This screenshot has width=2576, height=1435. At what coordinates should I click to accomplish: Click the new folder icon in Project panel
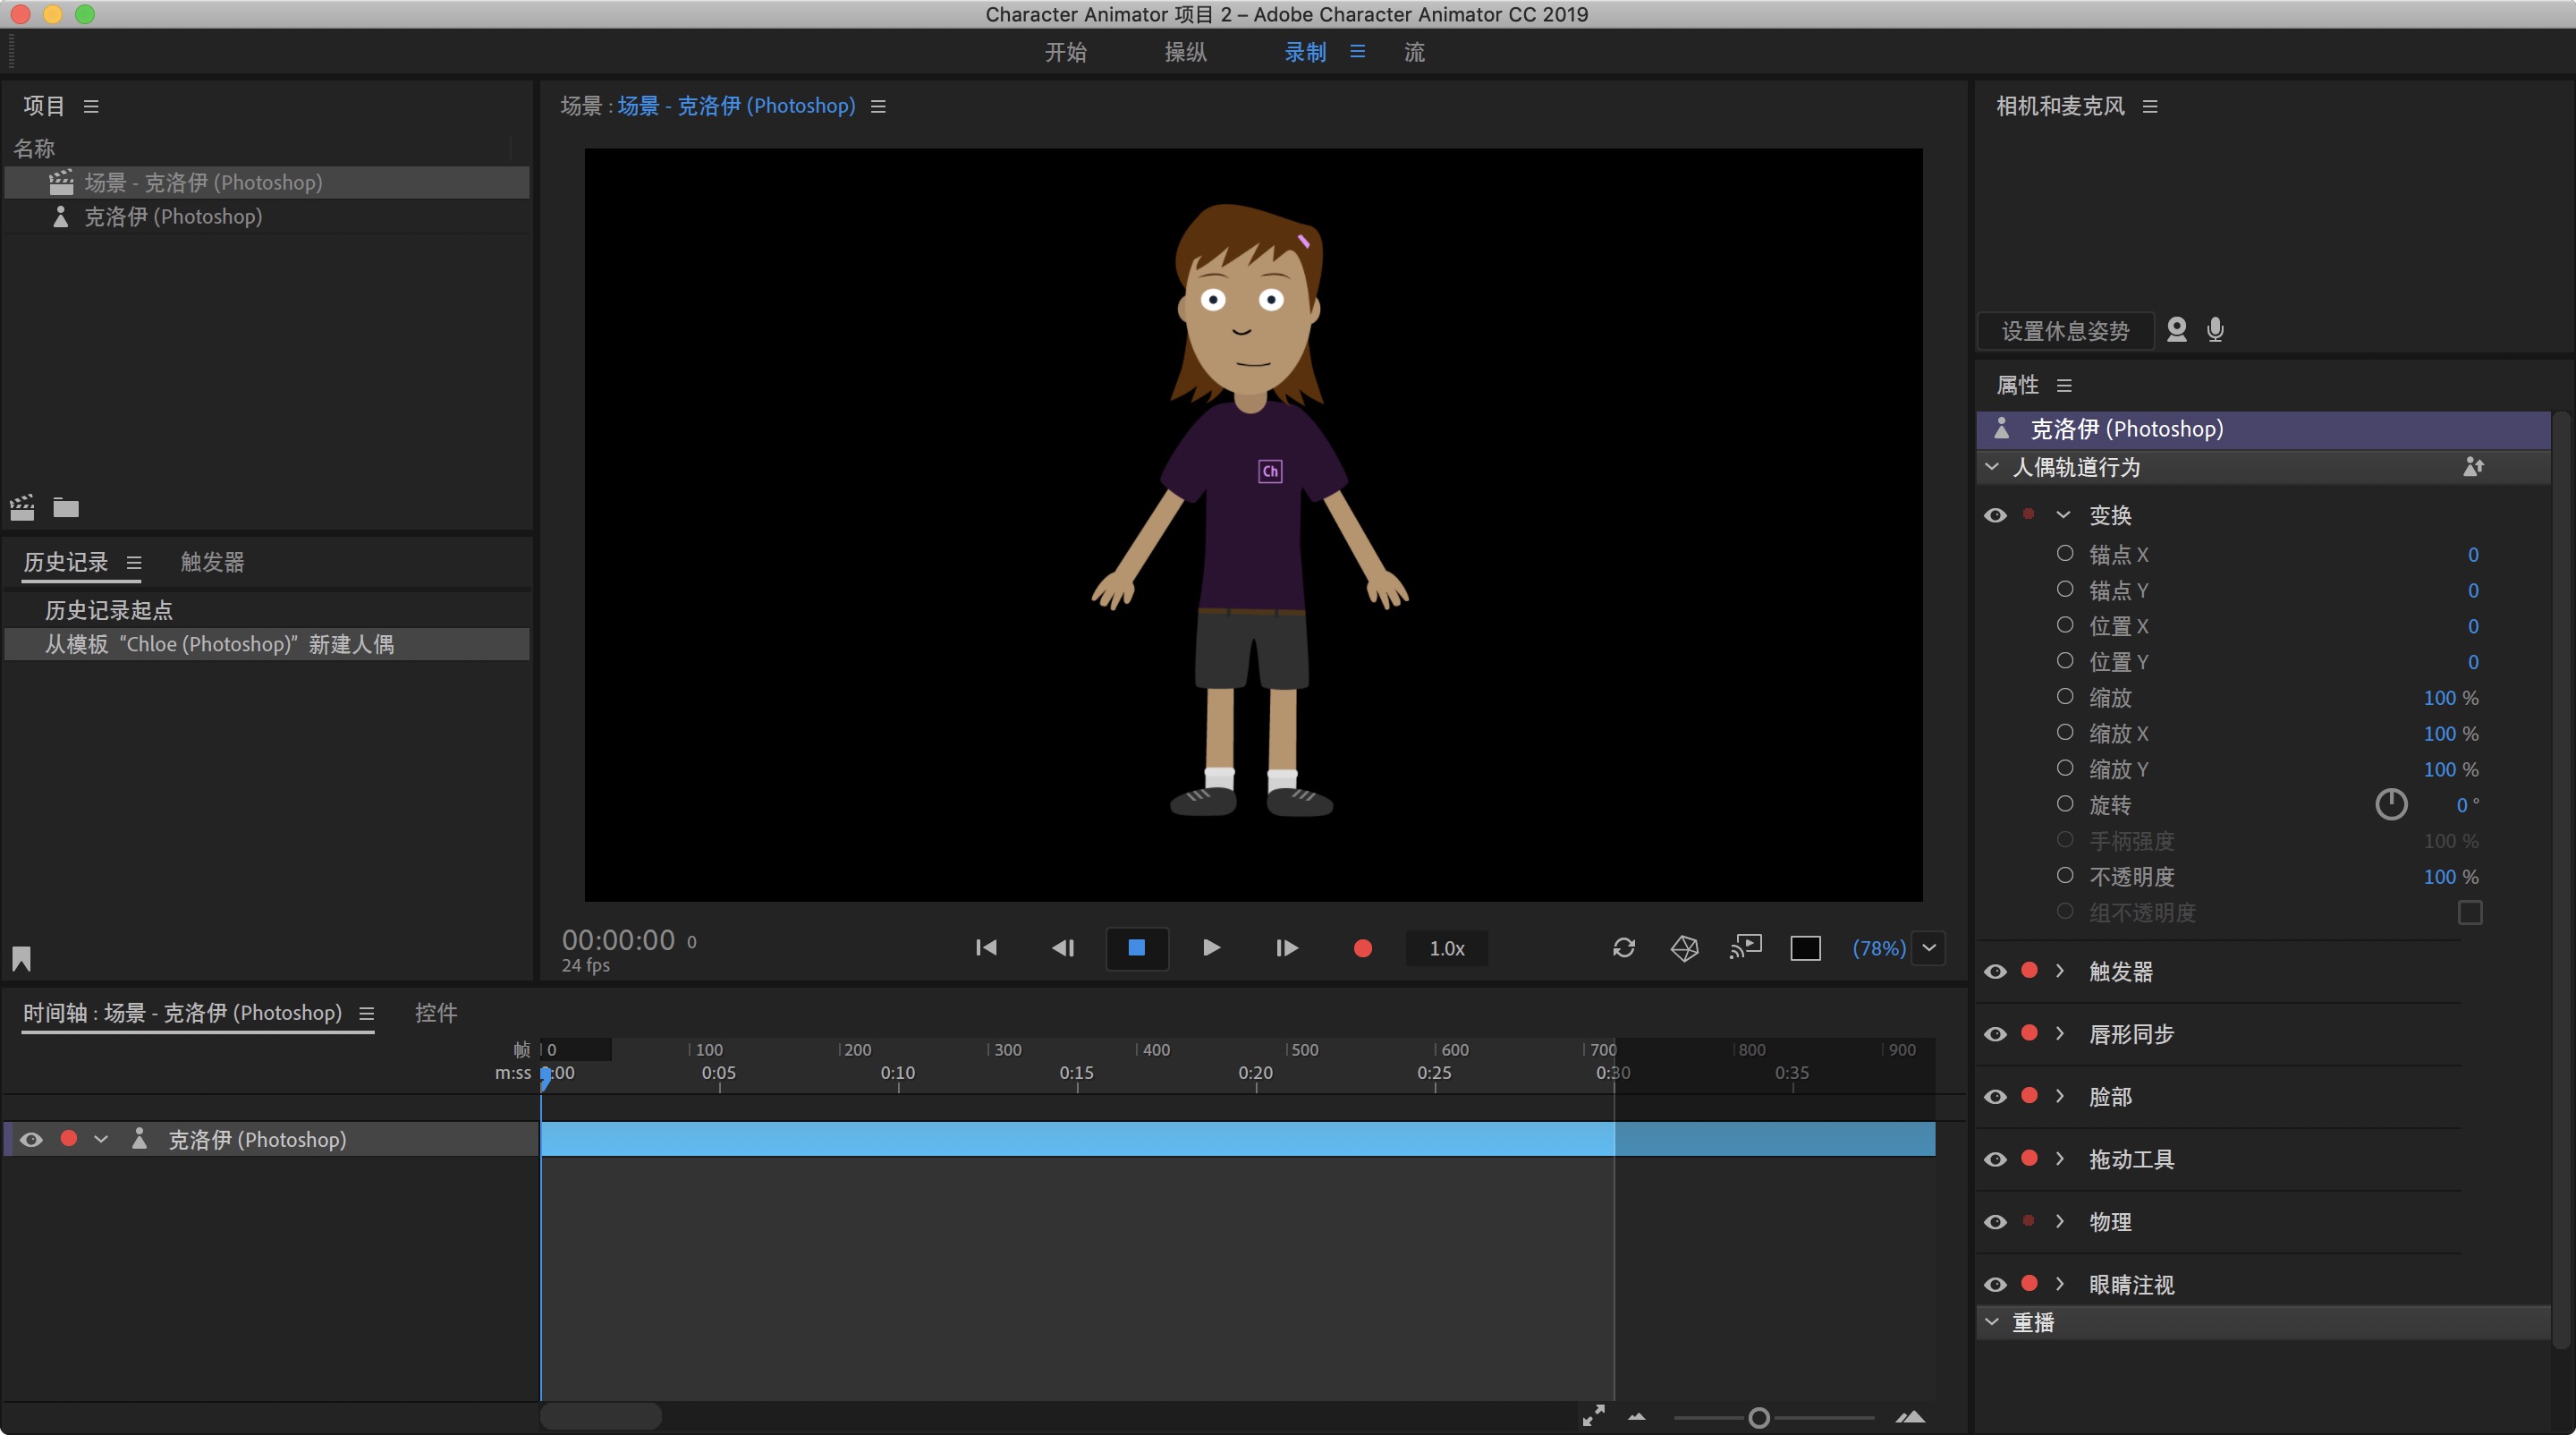click(x=66, y=508)
